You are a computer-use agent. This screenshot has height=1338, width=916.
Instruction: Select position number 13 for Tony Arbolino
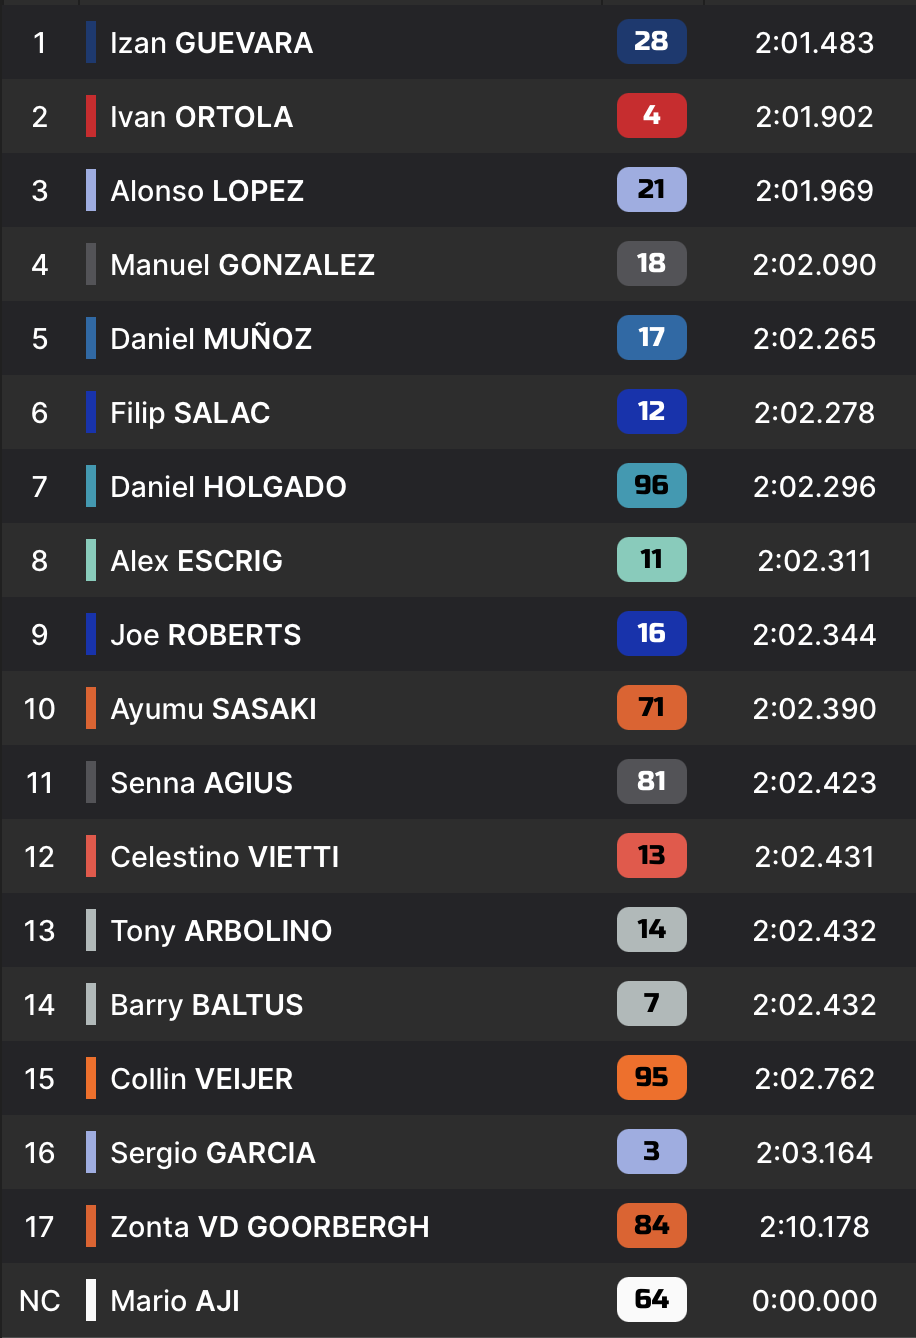click(x=39, y=931)
